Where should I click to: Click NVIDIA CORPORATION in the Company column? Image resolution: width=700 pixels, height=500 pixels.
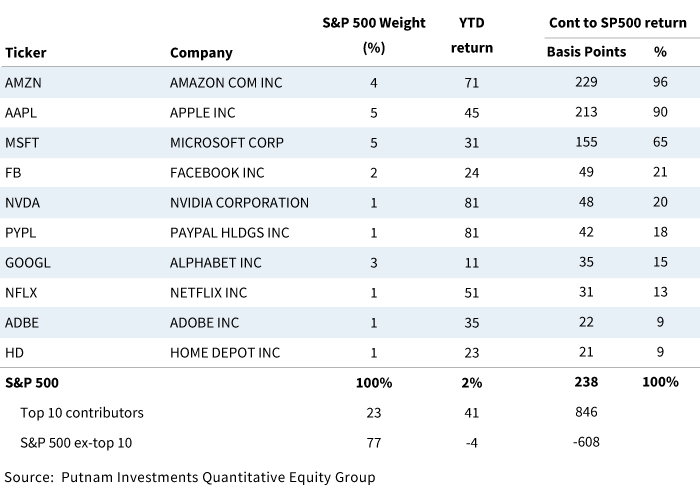coord(240,202)
